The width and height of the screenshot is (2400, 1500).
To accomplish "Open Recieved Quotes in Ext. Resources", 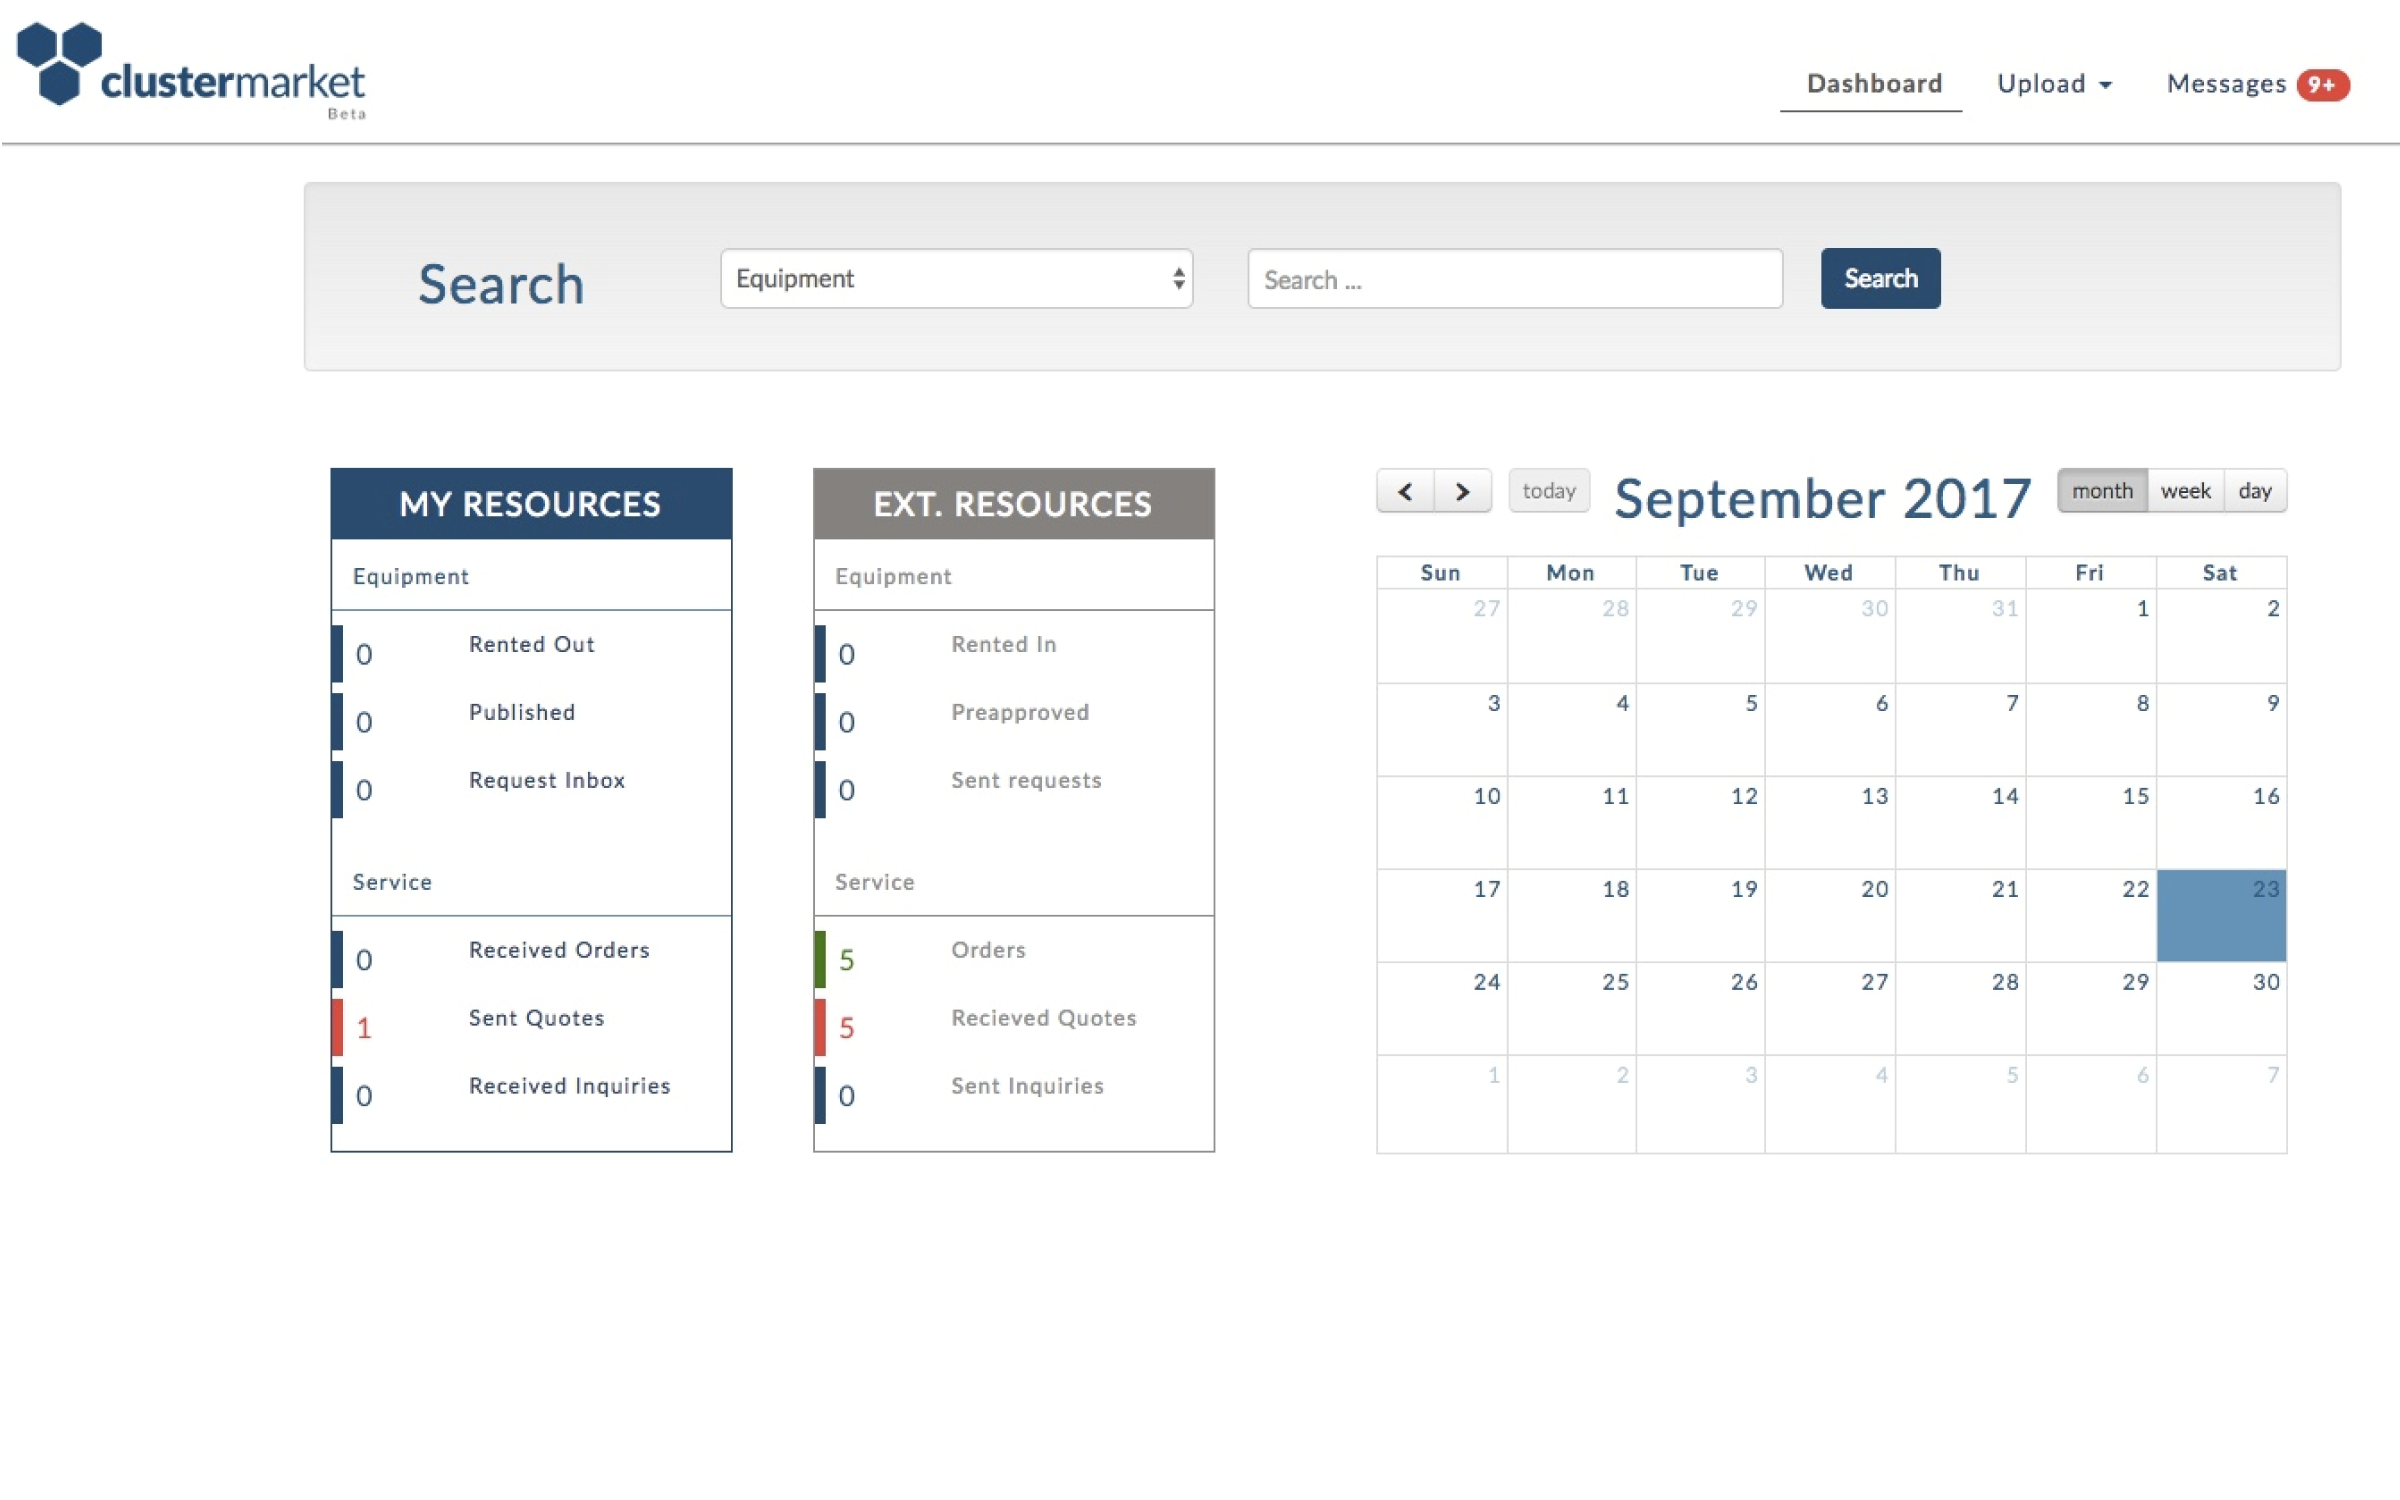I will 1043,1018.
